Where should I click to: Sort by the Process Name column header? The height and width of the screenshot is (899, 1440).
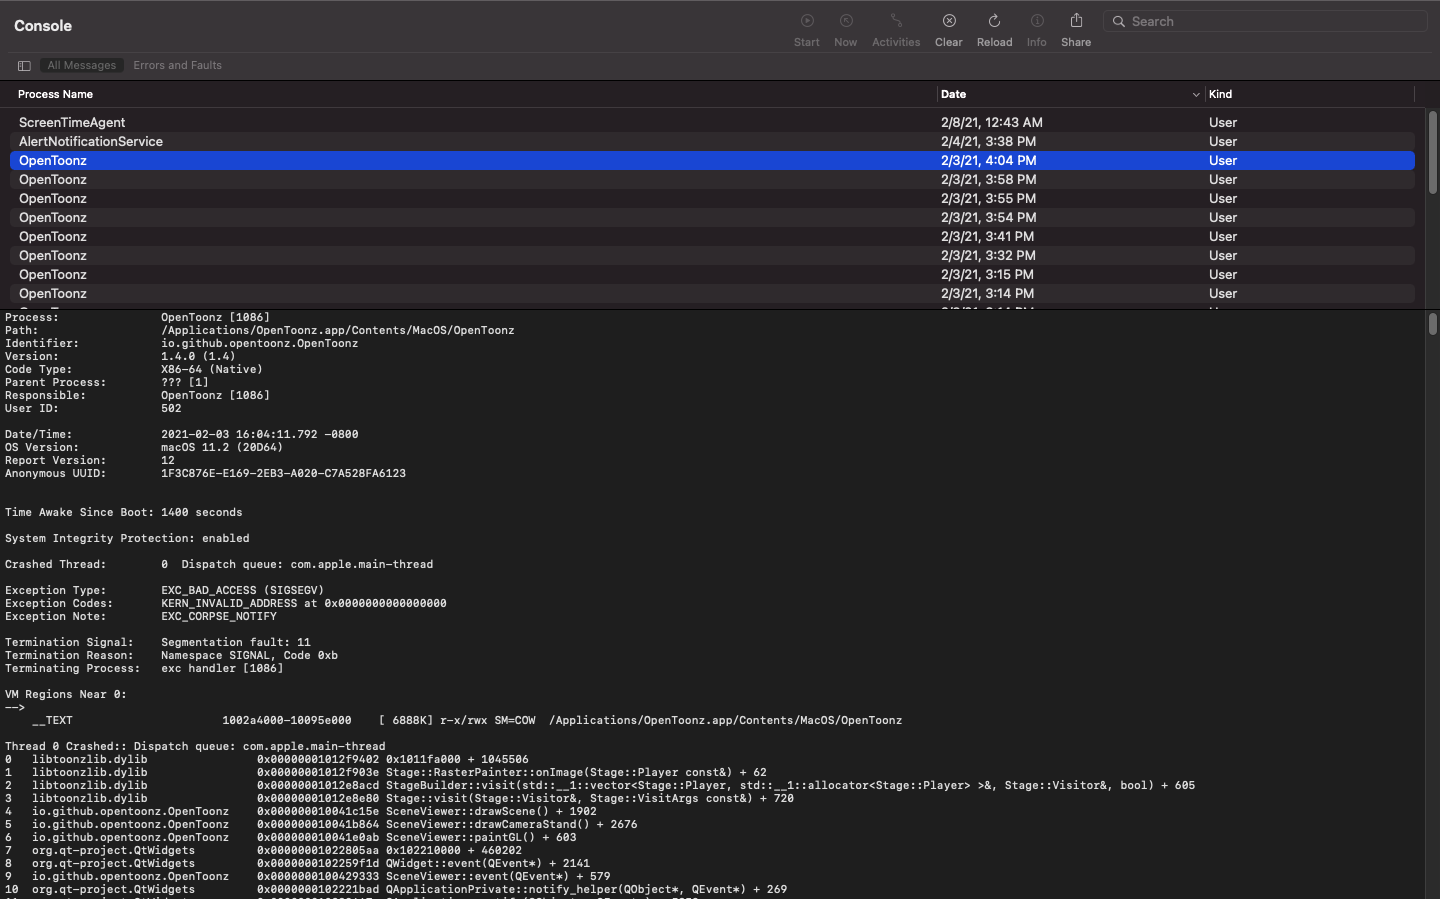pyautogui.click(x=55, y=94)
